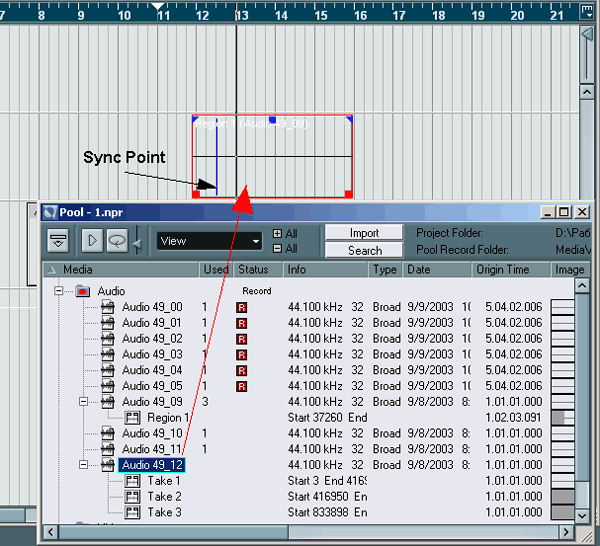Screen dimensions: 600x546
Task: Sort by Status column header
Action: coord(258,270)
